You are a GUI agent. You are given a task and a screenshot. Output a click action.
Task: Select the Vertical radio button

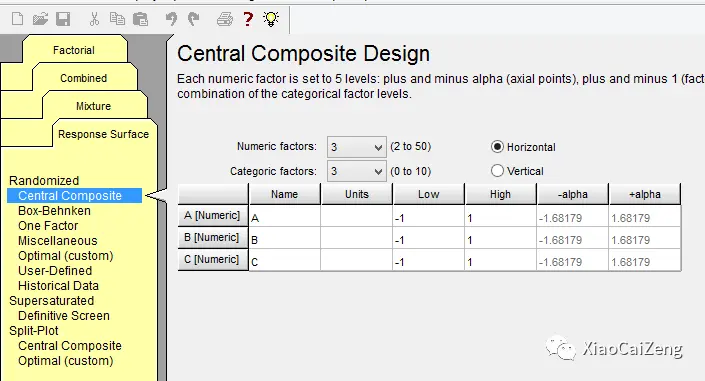coord(497,171)
